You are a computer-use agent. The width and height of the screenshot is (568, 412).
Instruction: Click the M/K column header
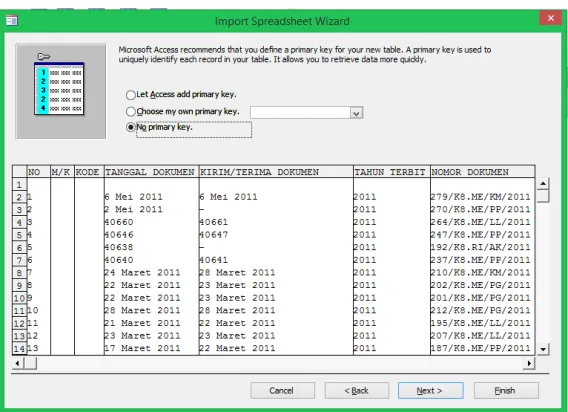tap(62, 172)
